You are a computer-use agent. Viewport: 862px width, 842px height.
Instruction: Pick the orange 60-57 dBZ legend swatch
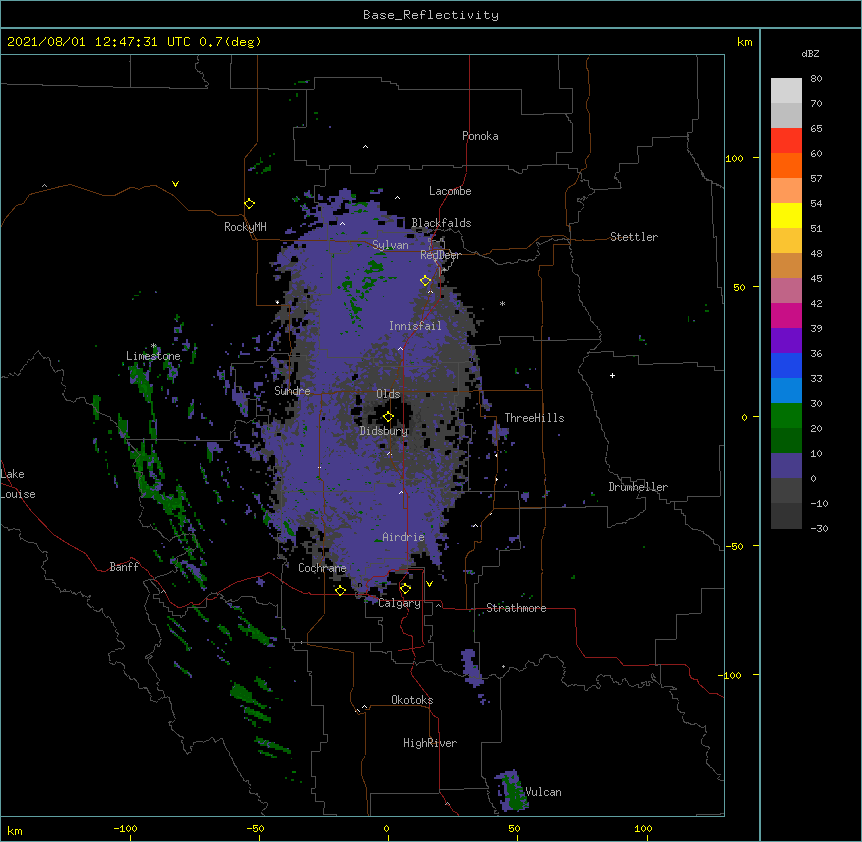(x=786, y=165)
